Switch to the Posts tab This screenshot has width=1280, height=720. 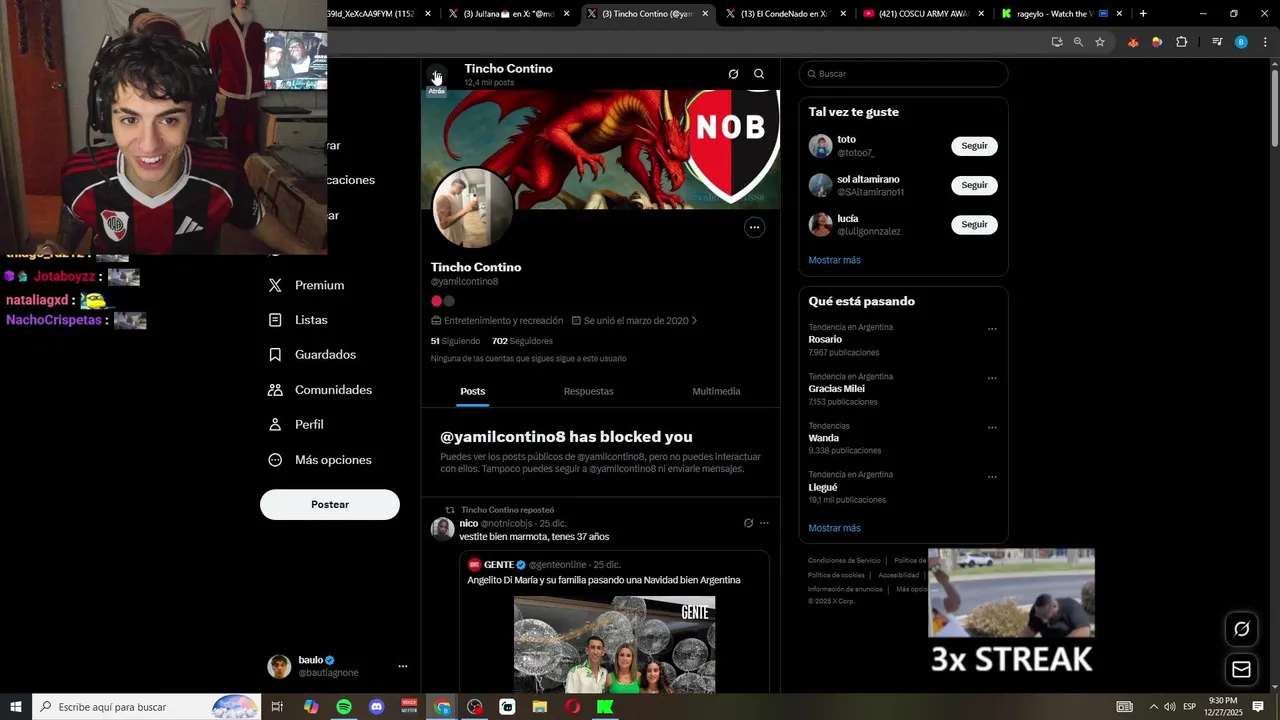click(473, 391)
